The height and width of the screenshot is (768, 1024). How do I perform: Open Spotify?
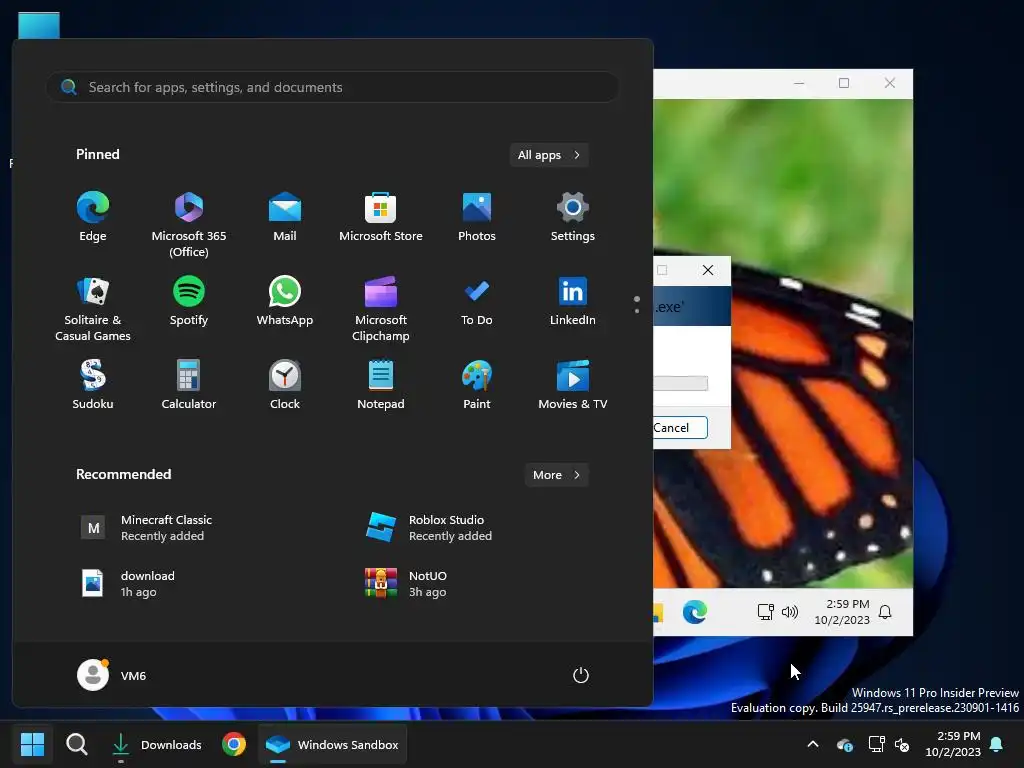click(x=189, y=301)
